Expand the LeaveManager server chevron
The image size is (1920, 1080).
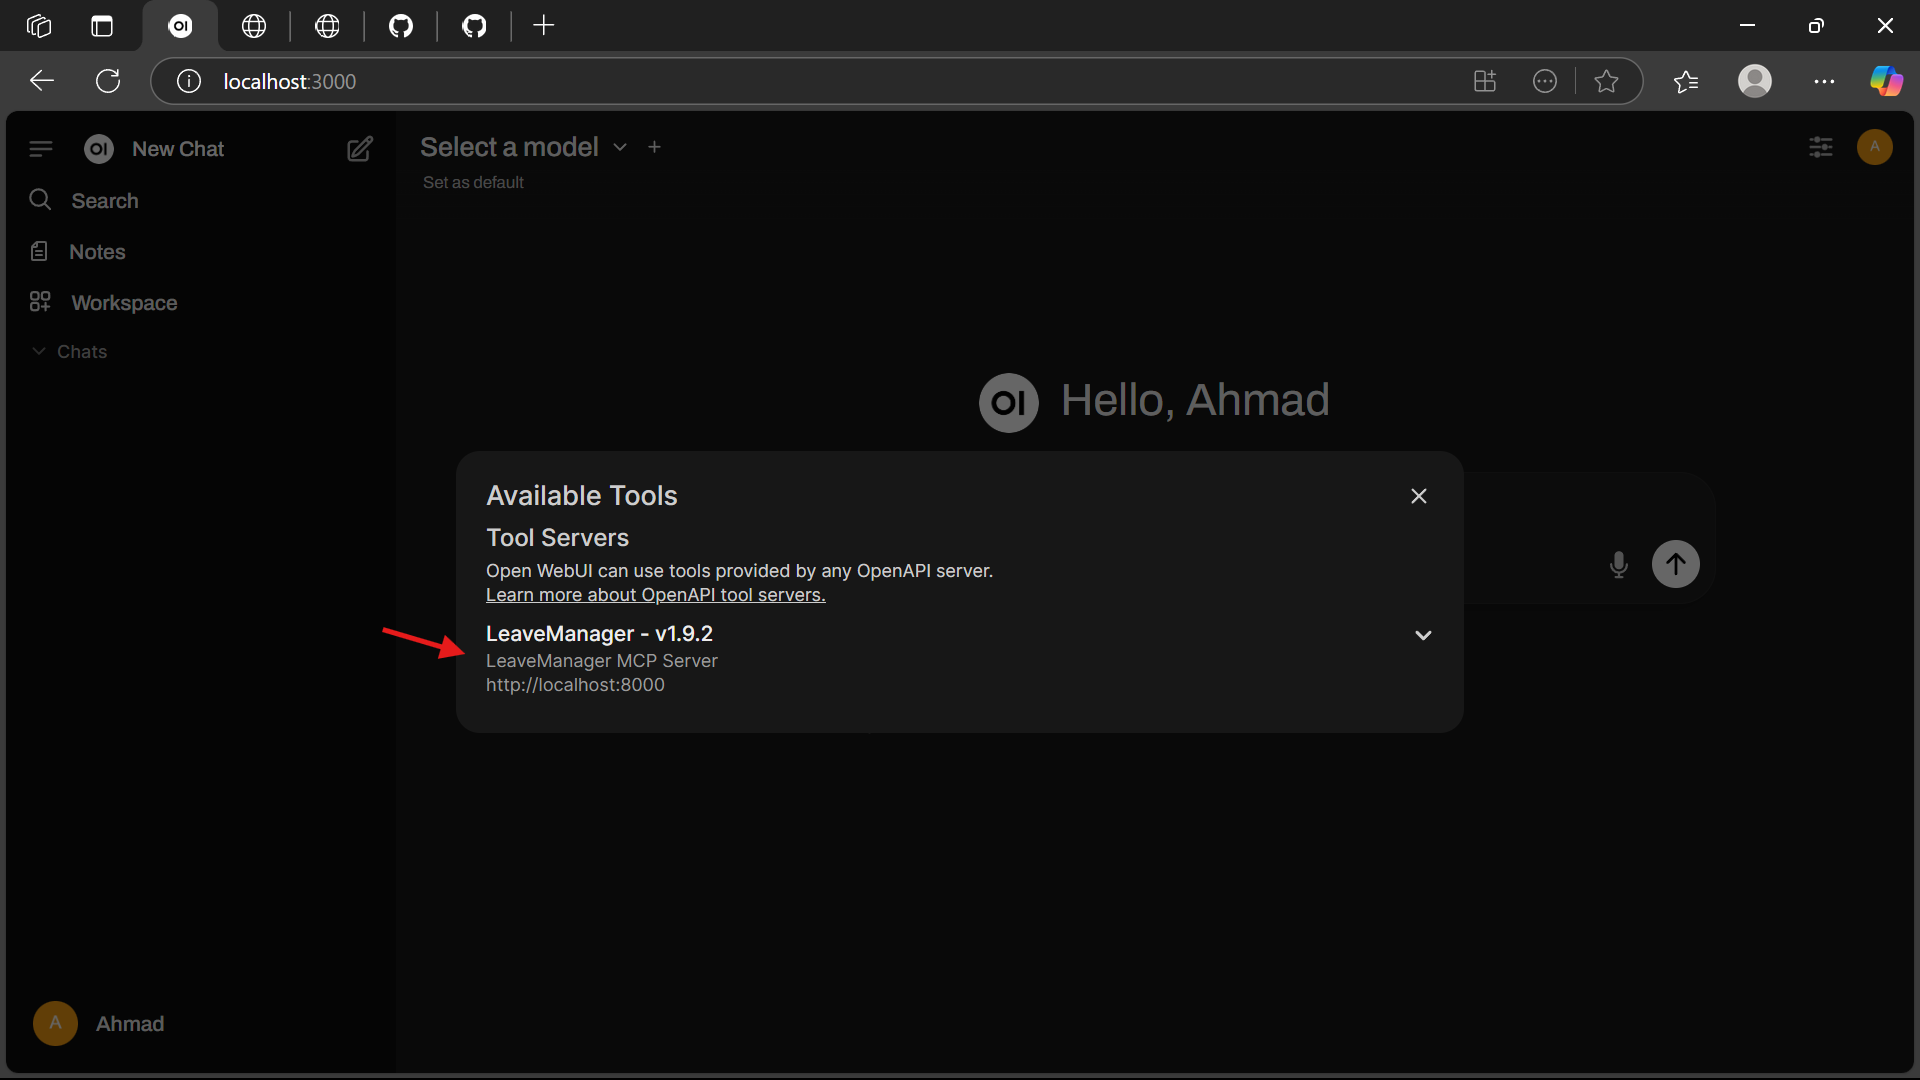[1423, 635]
